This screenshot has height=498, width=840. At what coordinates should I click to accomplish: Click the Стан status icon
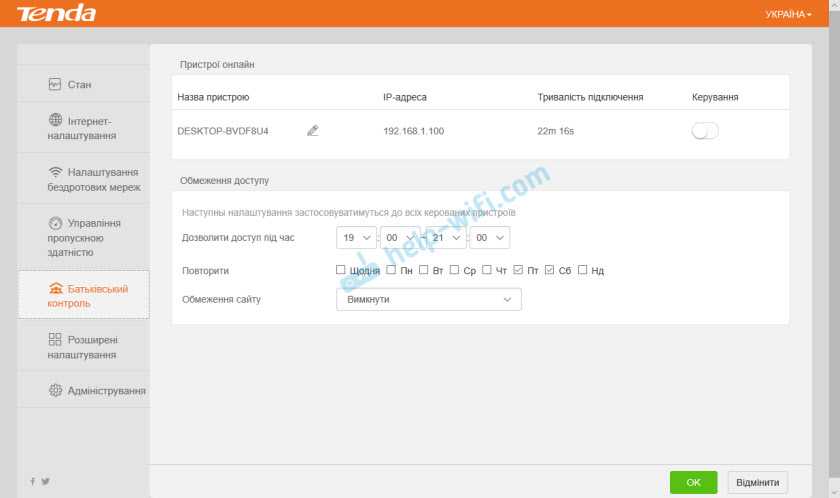55,84
